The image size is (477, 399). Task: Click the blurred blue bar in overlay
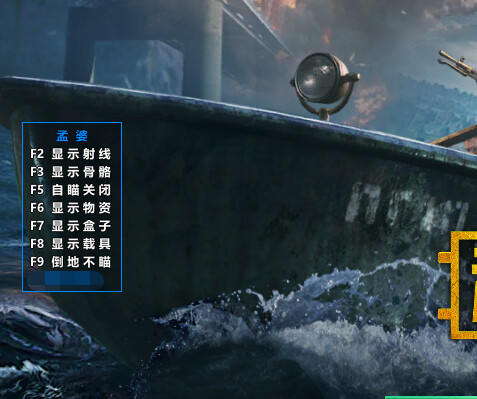tap(66, 280)
